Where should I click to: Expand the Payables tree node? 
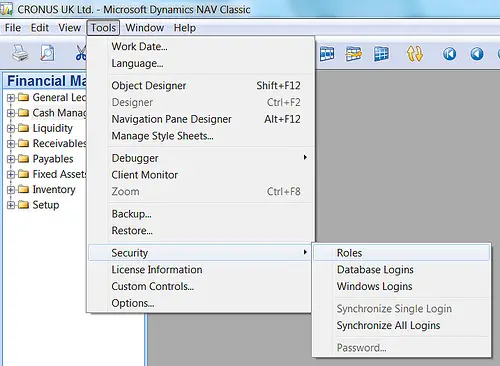[11, 159]
